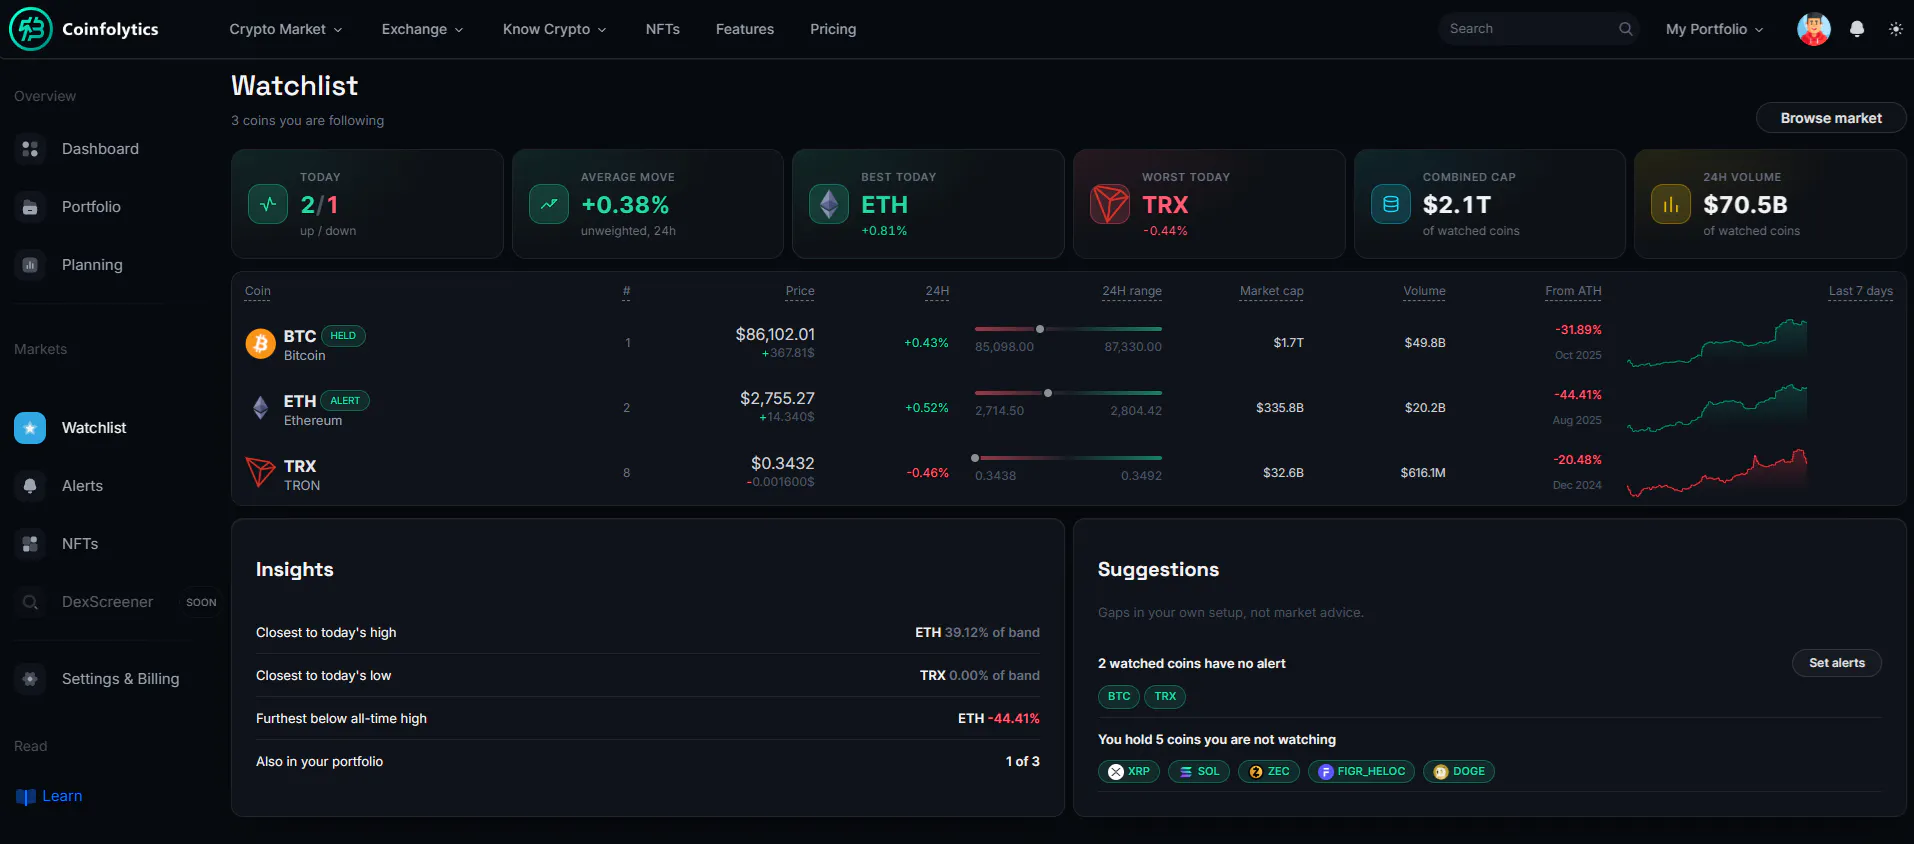Image resolution: width=1914 pixels, height=844 pixels.
Task: Go to Dashboard in sidebar
Action: tap(100, 149)
